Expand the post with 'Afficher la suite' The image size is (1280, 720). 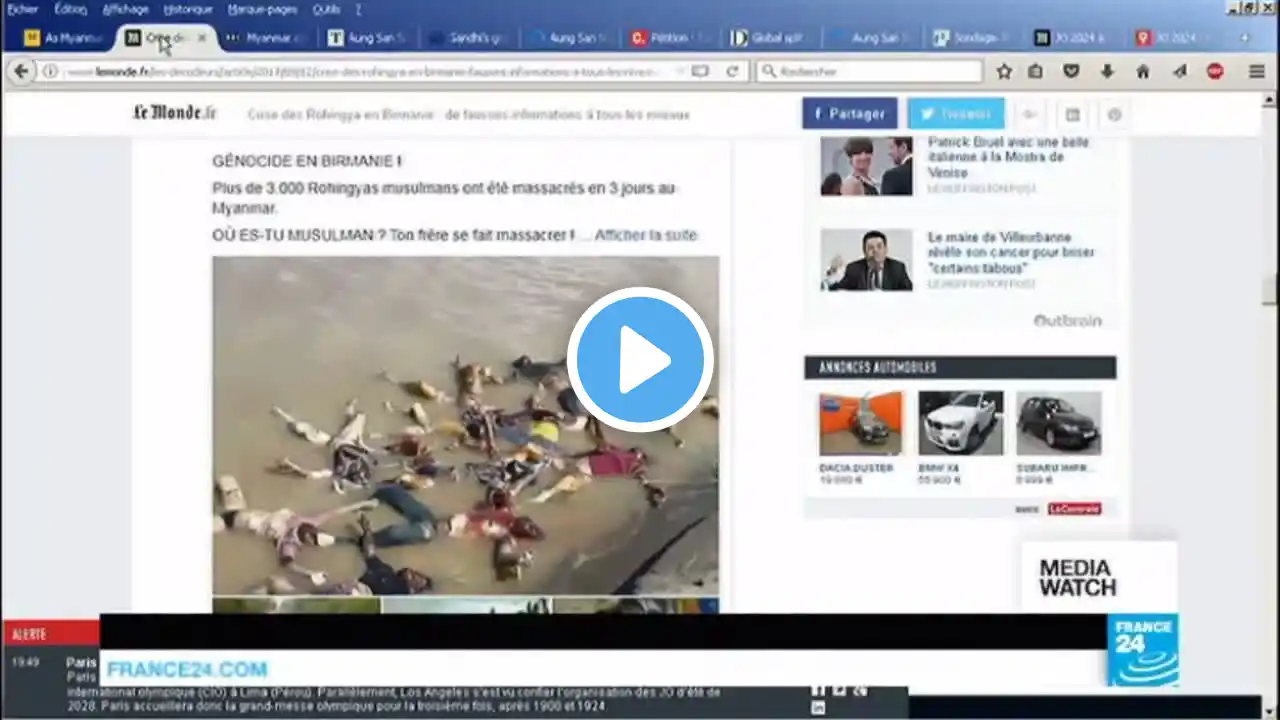646,235
